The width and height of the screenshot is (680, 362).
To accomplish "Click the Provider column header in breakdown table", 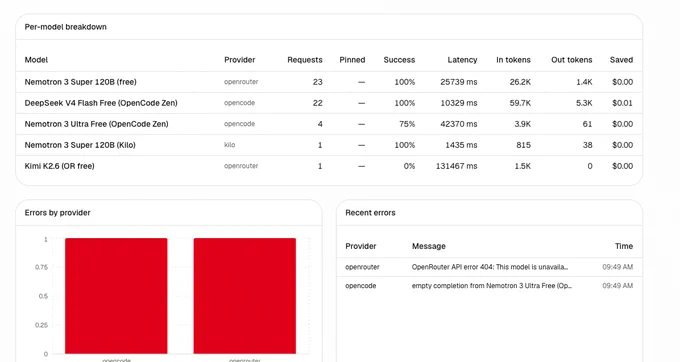I will 239,60.
